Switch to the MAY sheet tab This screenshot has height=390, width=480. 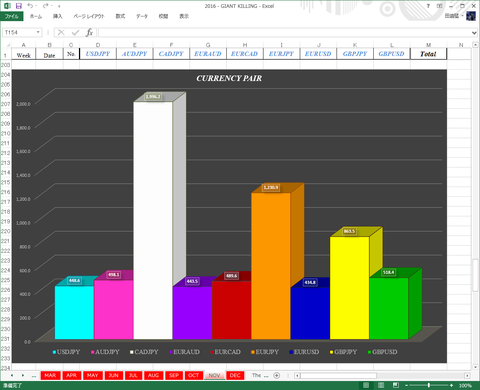pyautogui.click(x=92, y=376)
